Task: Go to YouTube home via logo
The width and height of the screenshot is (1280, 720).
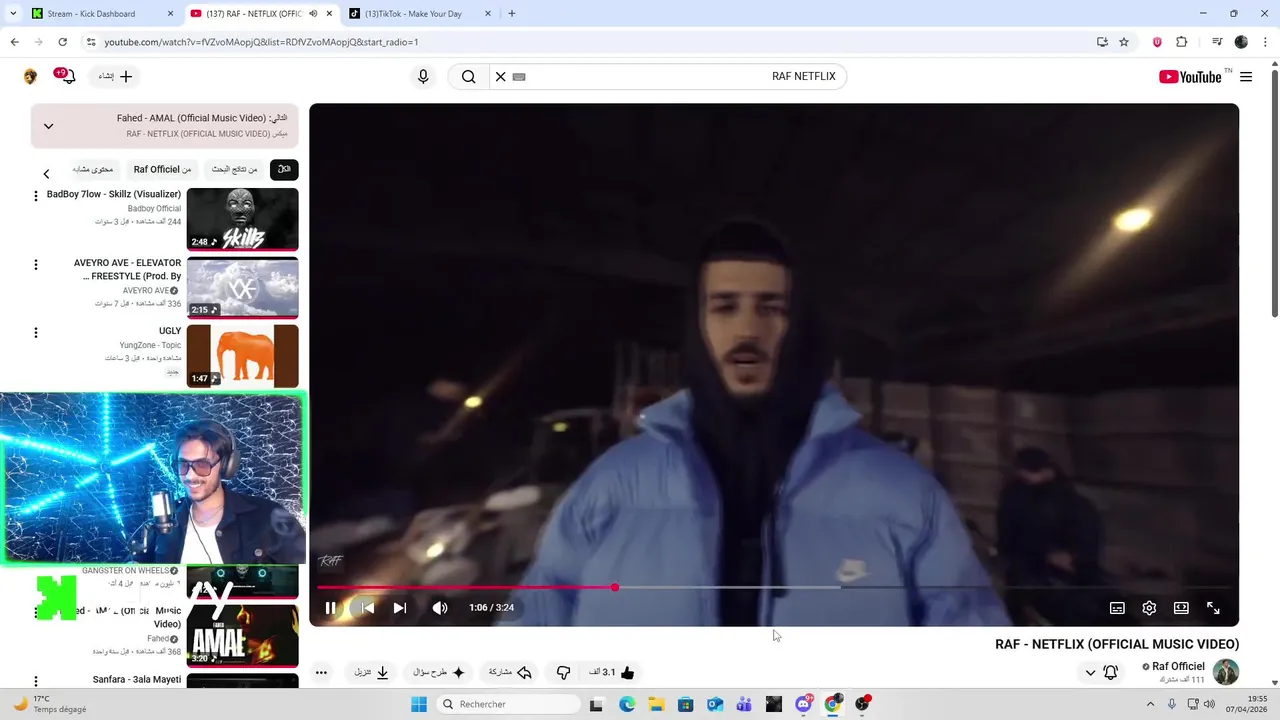Action: (1190, 77)
